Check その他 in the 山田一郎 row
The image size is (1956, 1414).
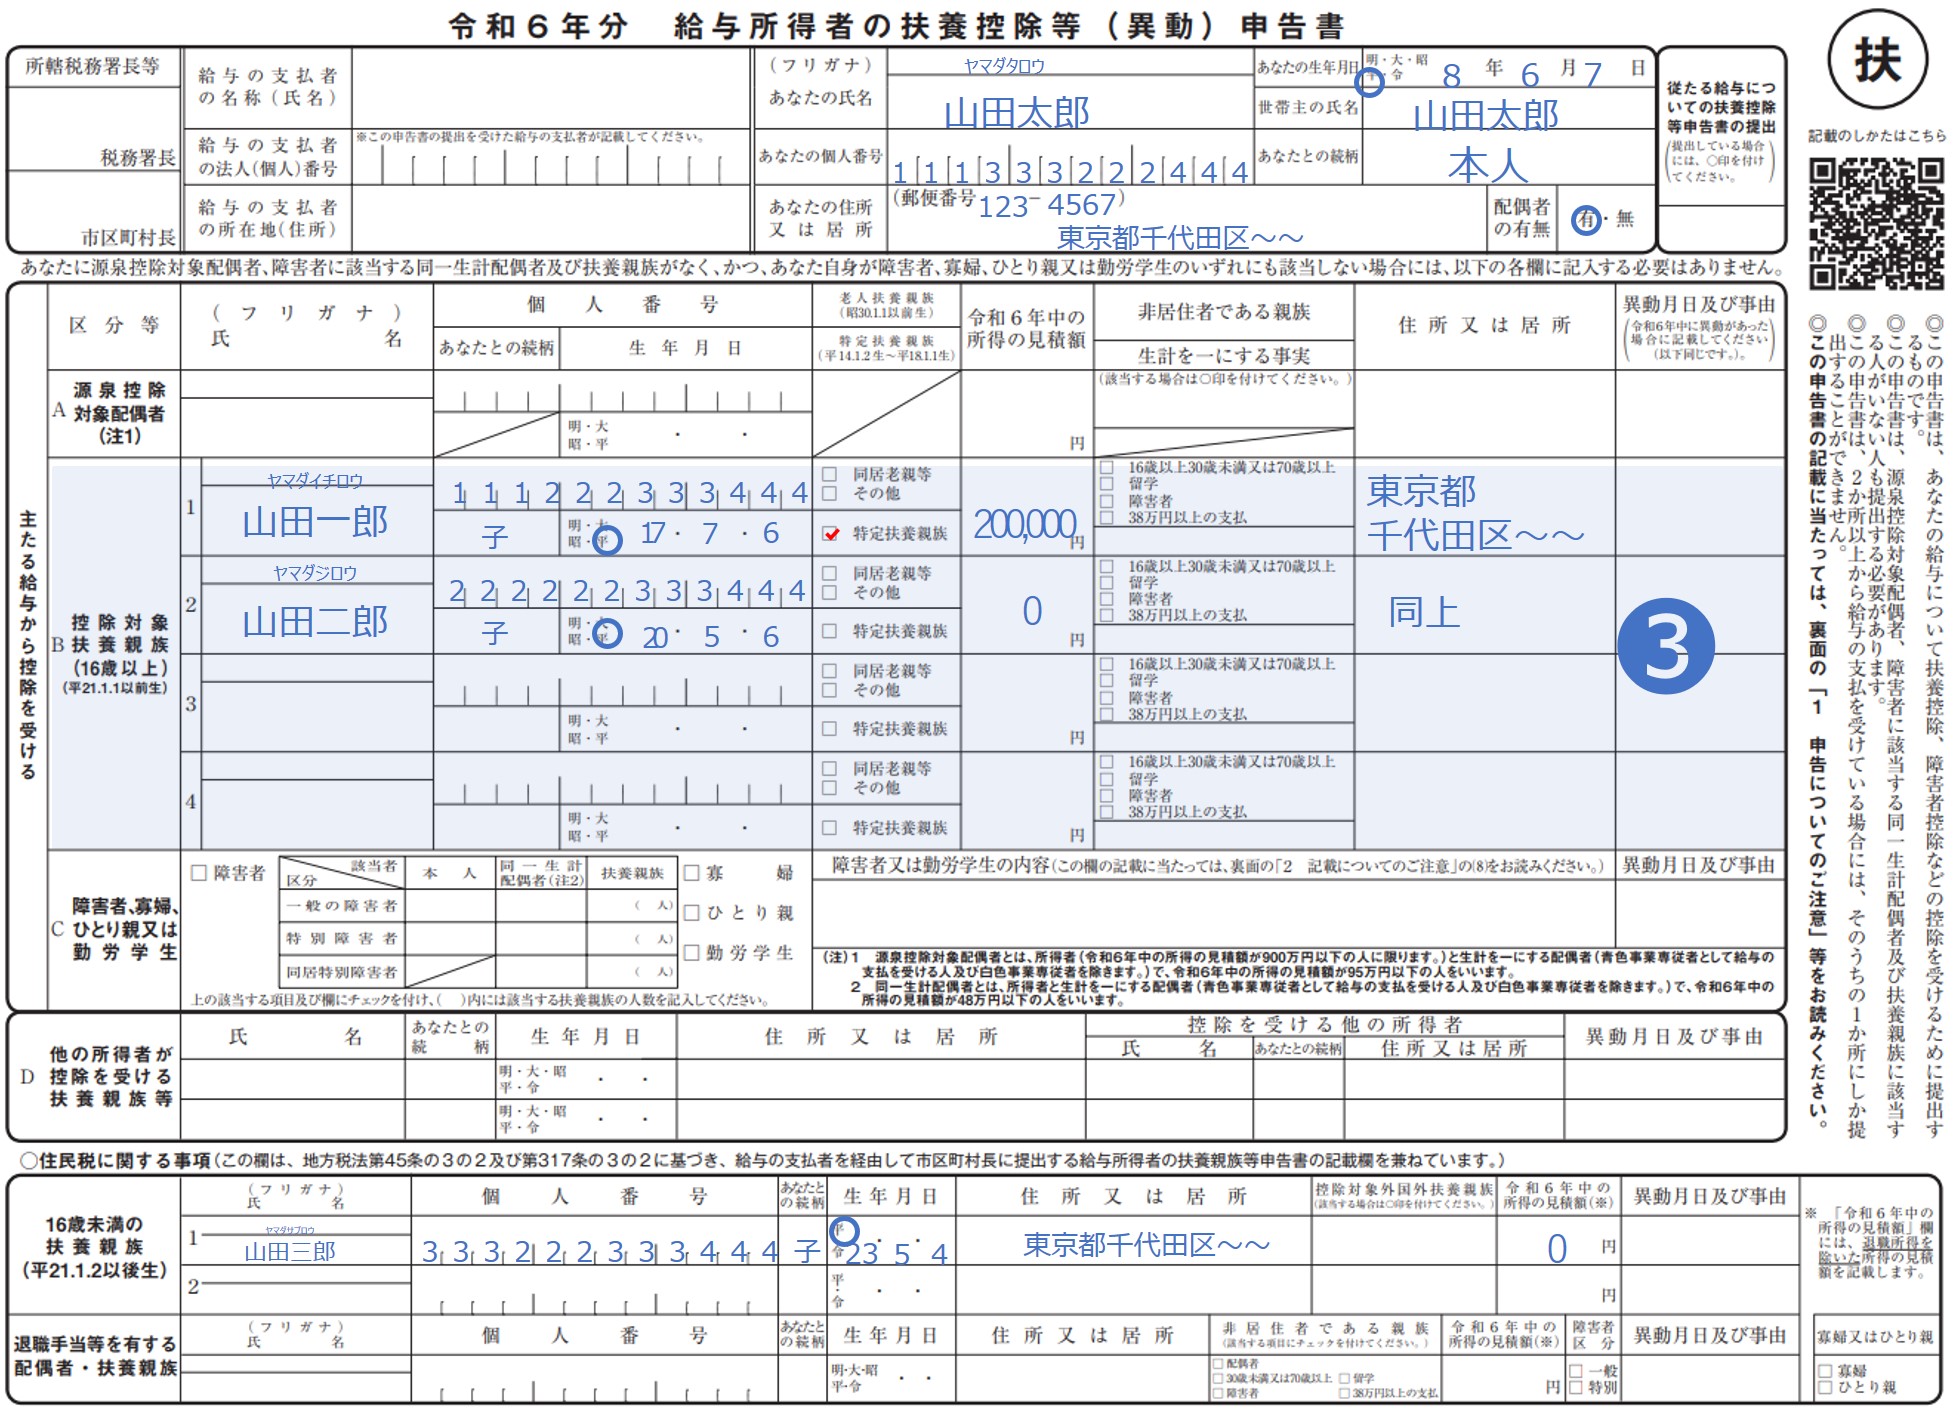point(829,493)
